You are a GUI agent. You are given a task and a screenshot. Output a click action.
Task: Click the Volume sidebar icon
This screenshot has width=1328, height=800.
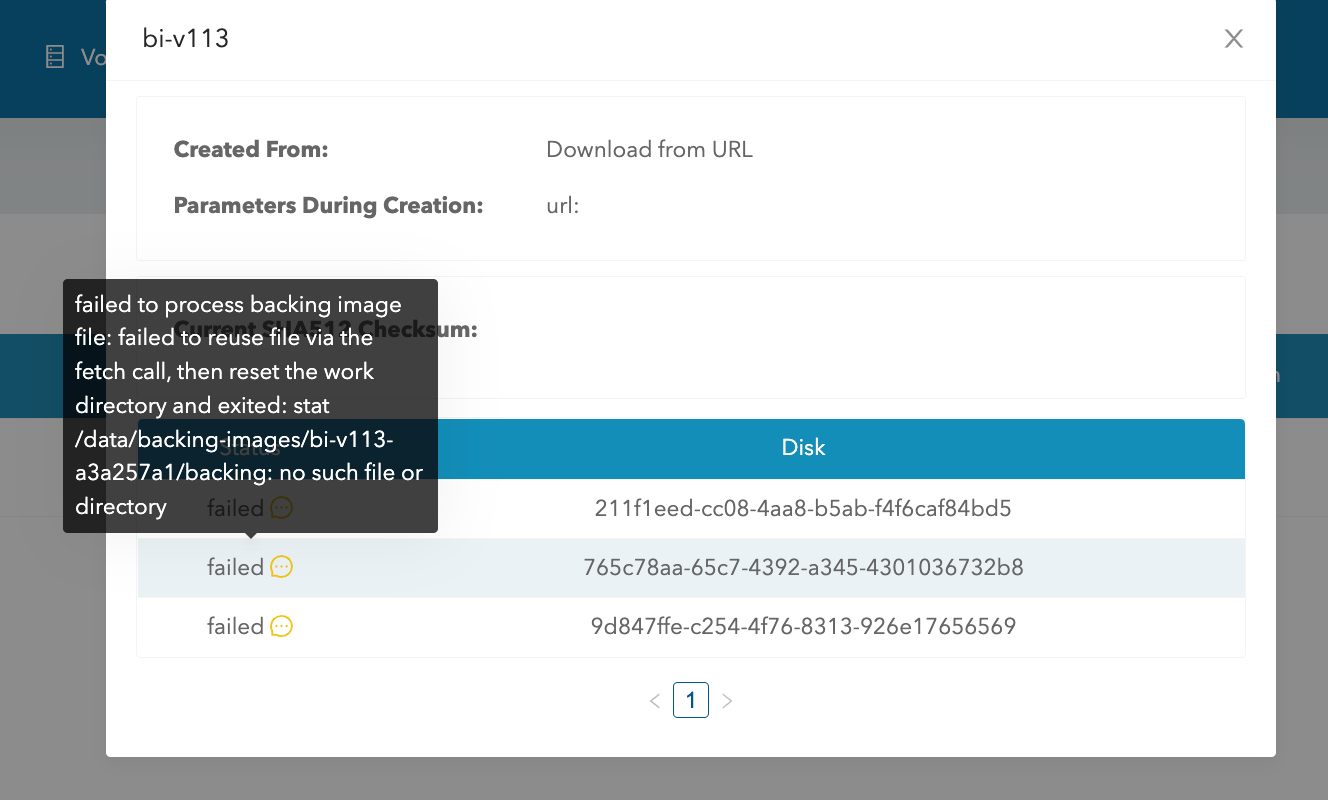(55, 57)
